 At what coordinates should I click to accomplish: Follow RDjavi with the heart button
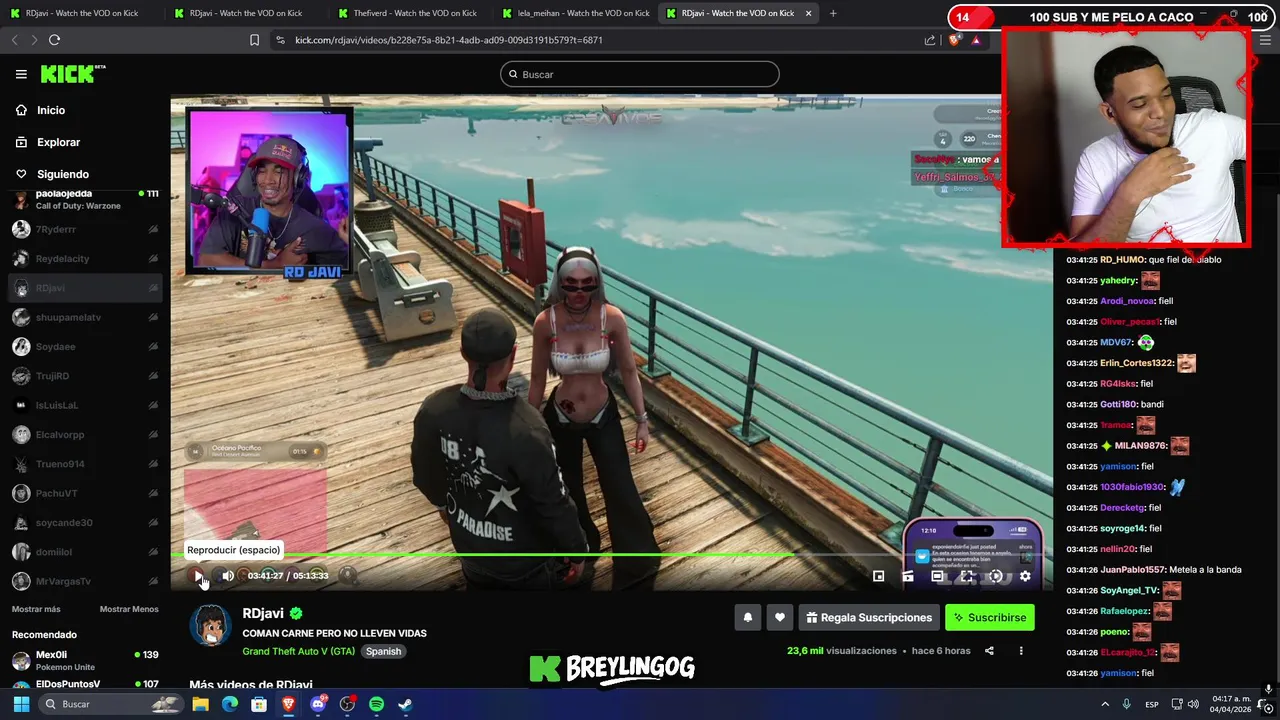click(780, 618)
